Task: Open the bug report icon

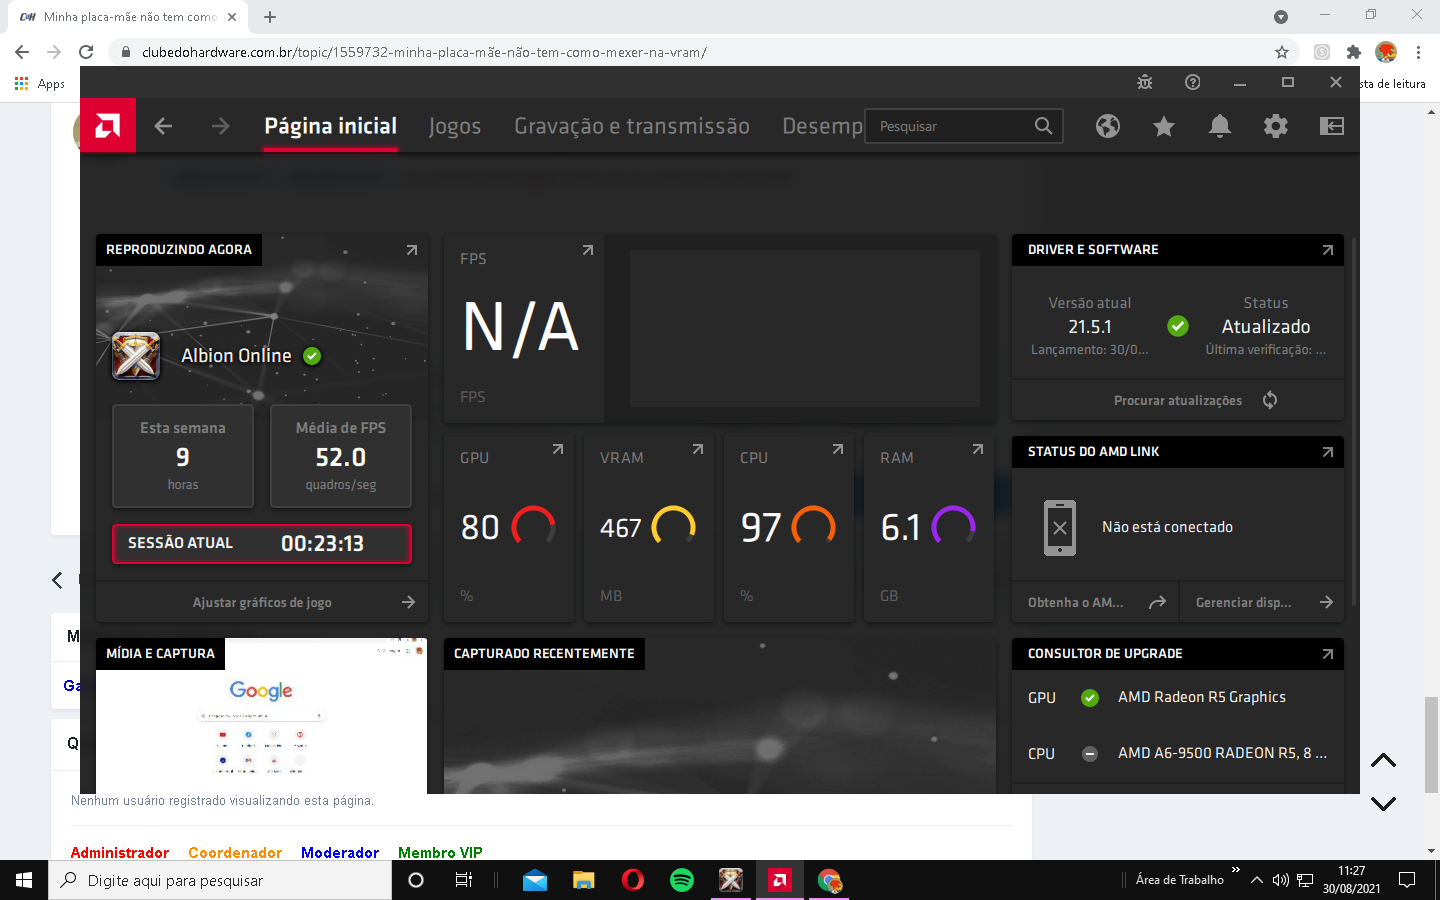Action: (x=1145, y=82)
